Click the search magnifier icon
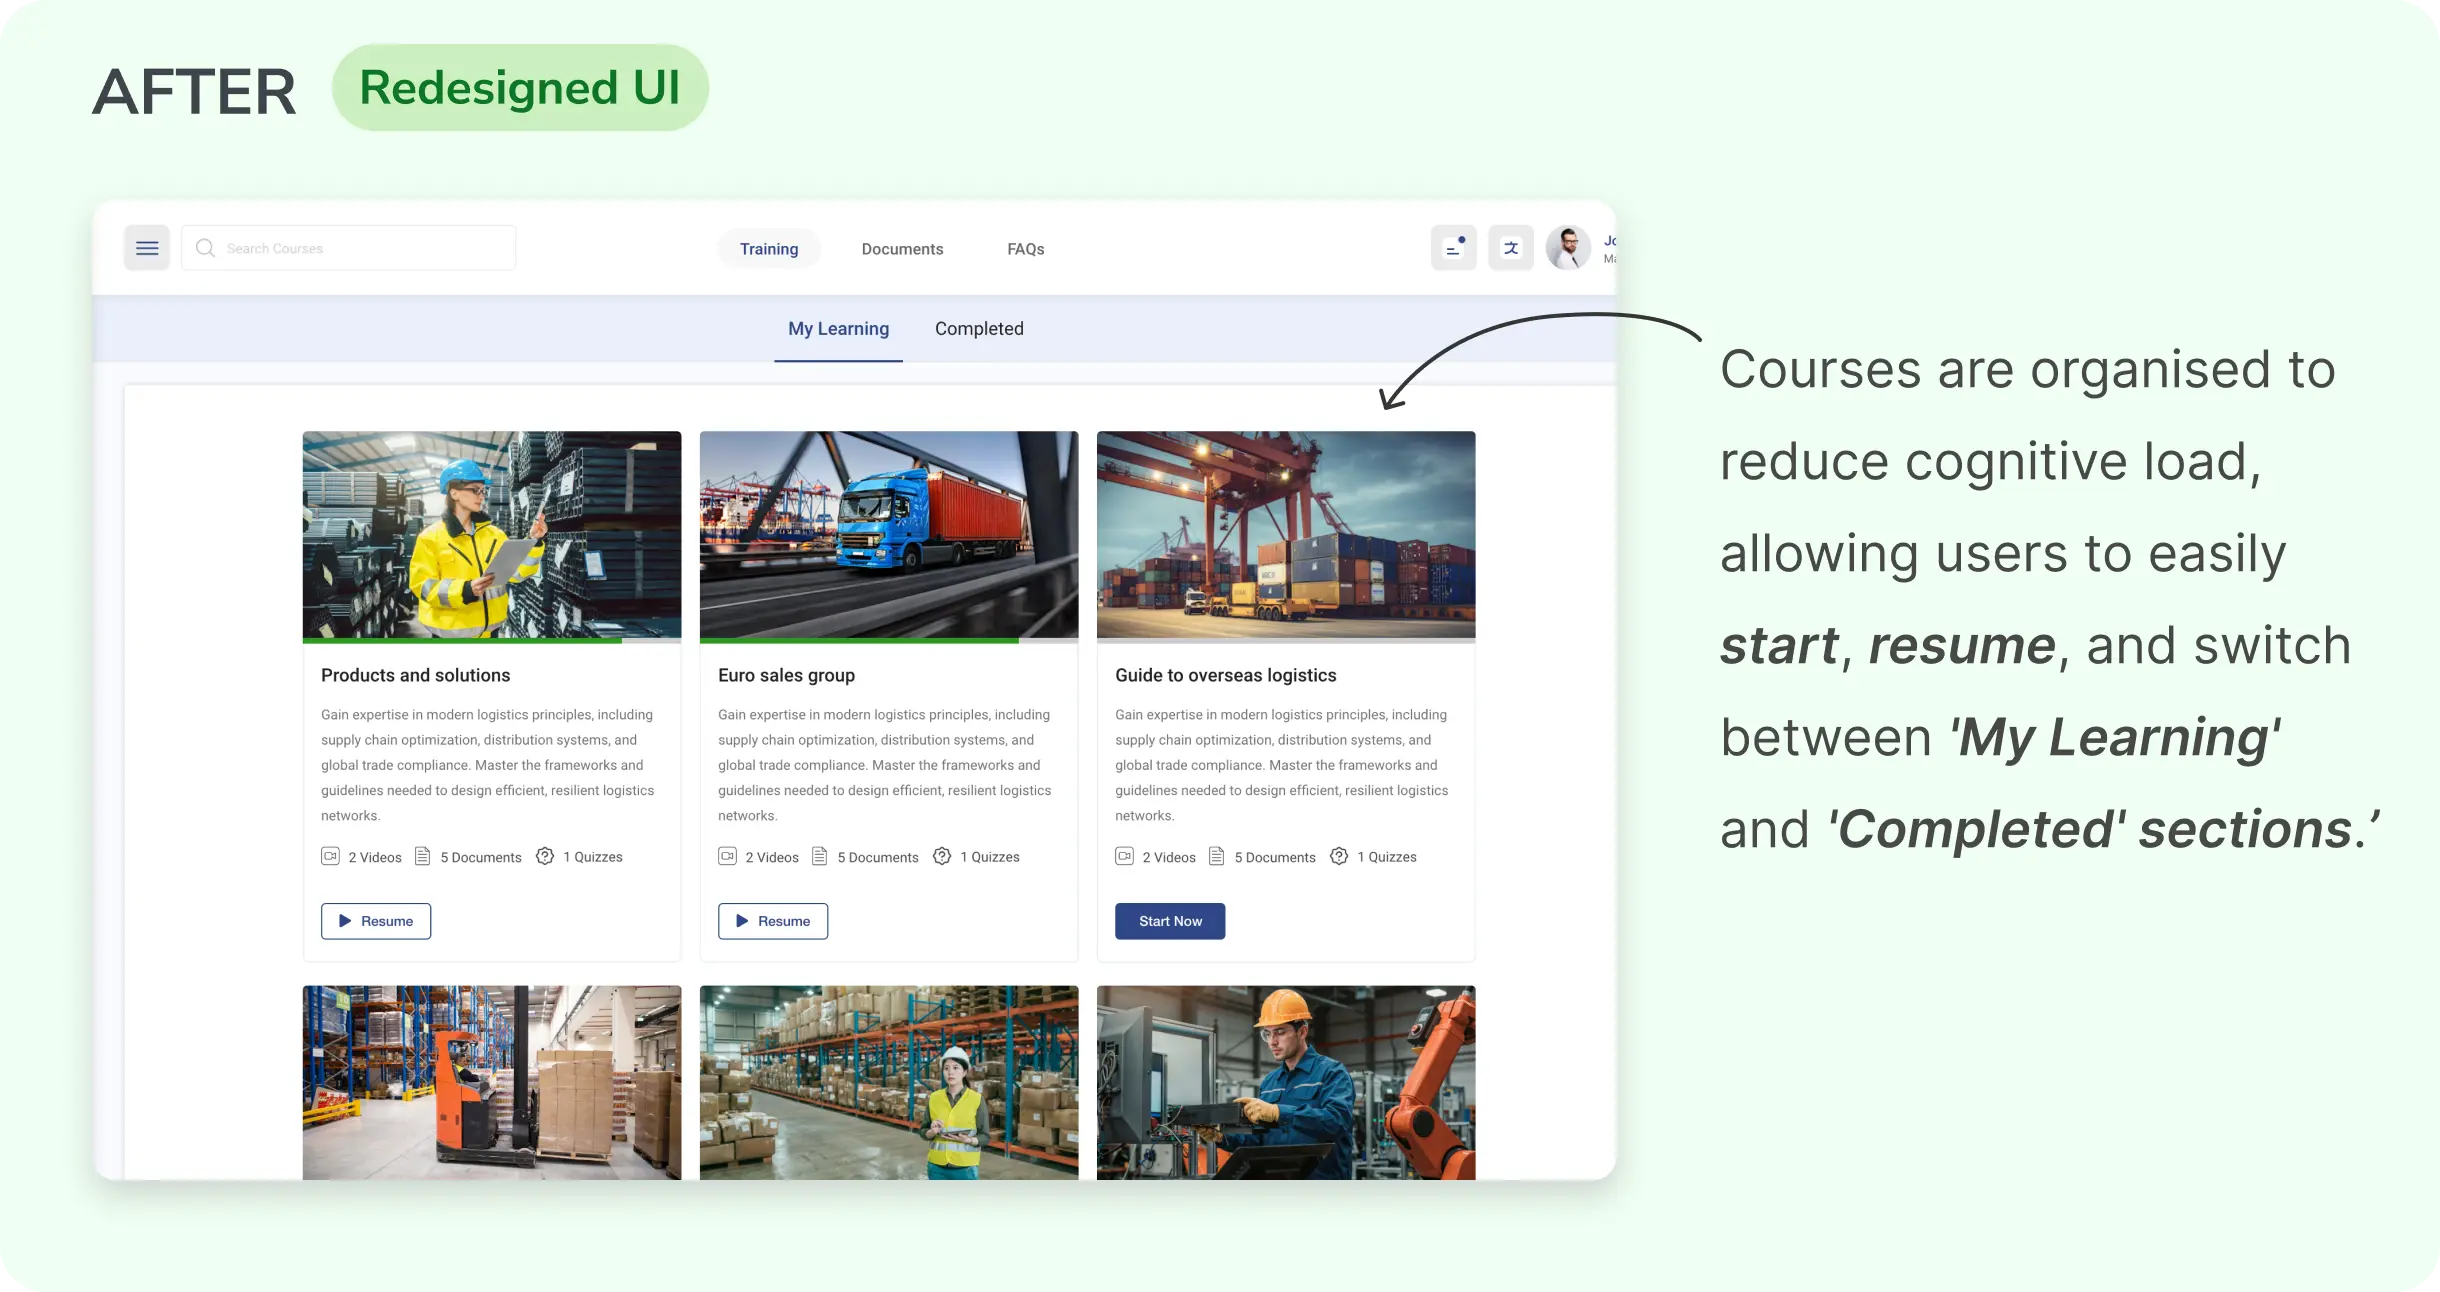This screenshot has height=1292, width=2440. pyautogui.click(x=205, y=248)
